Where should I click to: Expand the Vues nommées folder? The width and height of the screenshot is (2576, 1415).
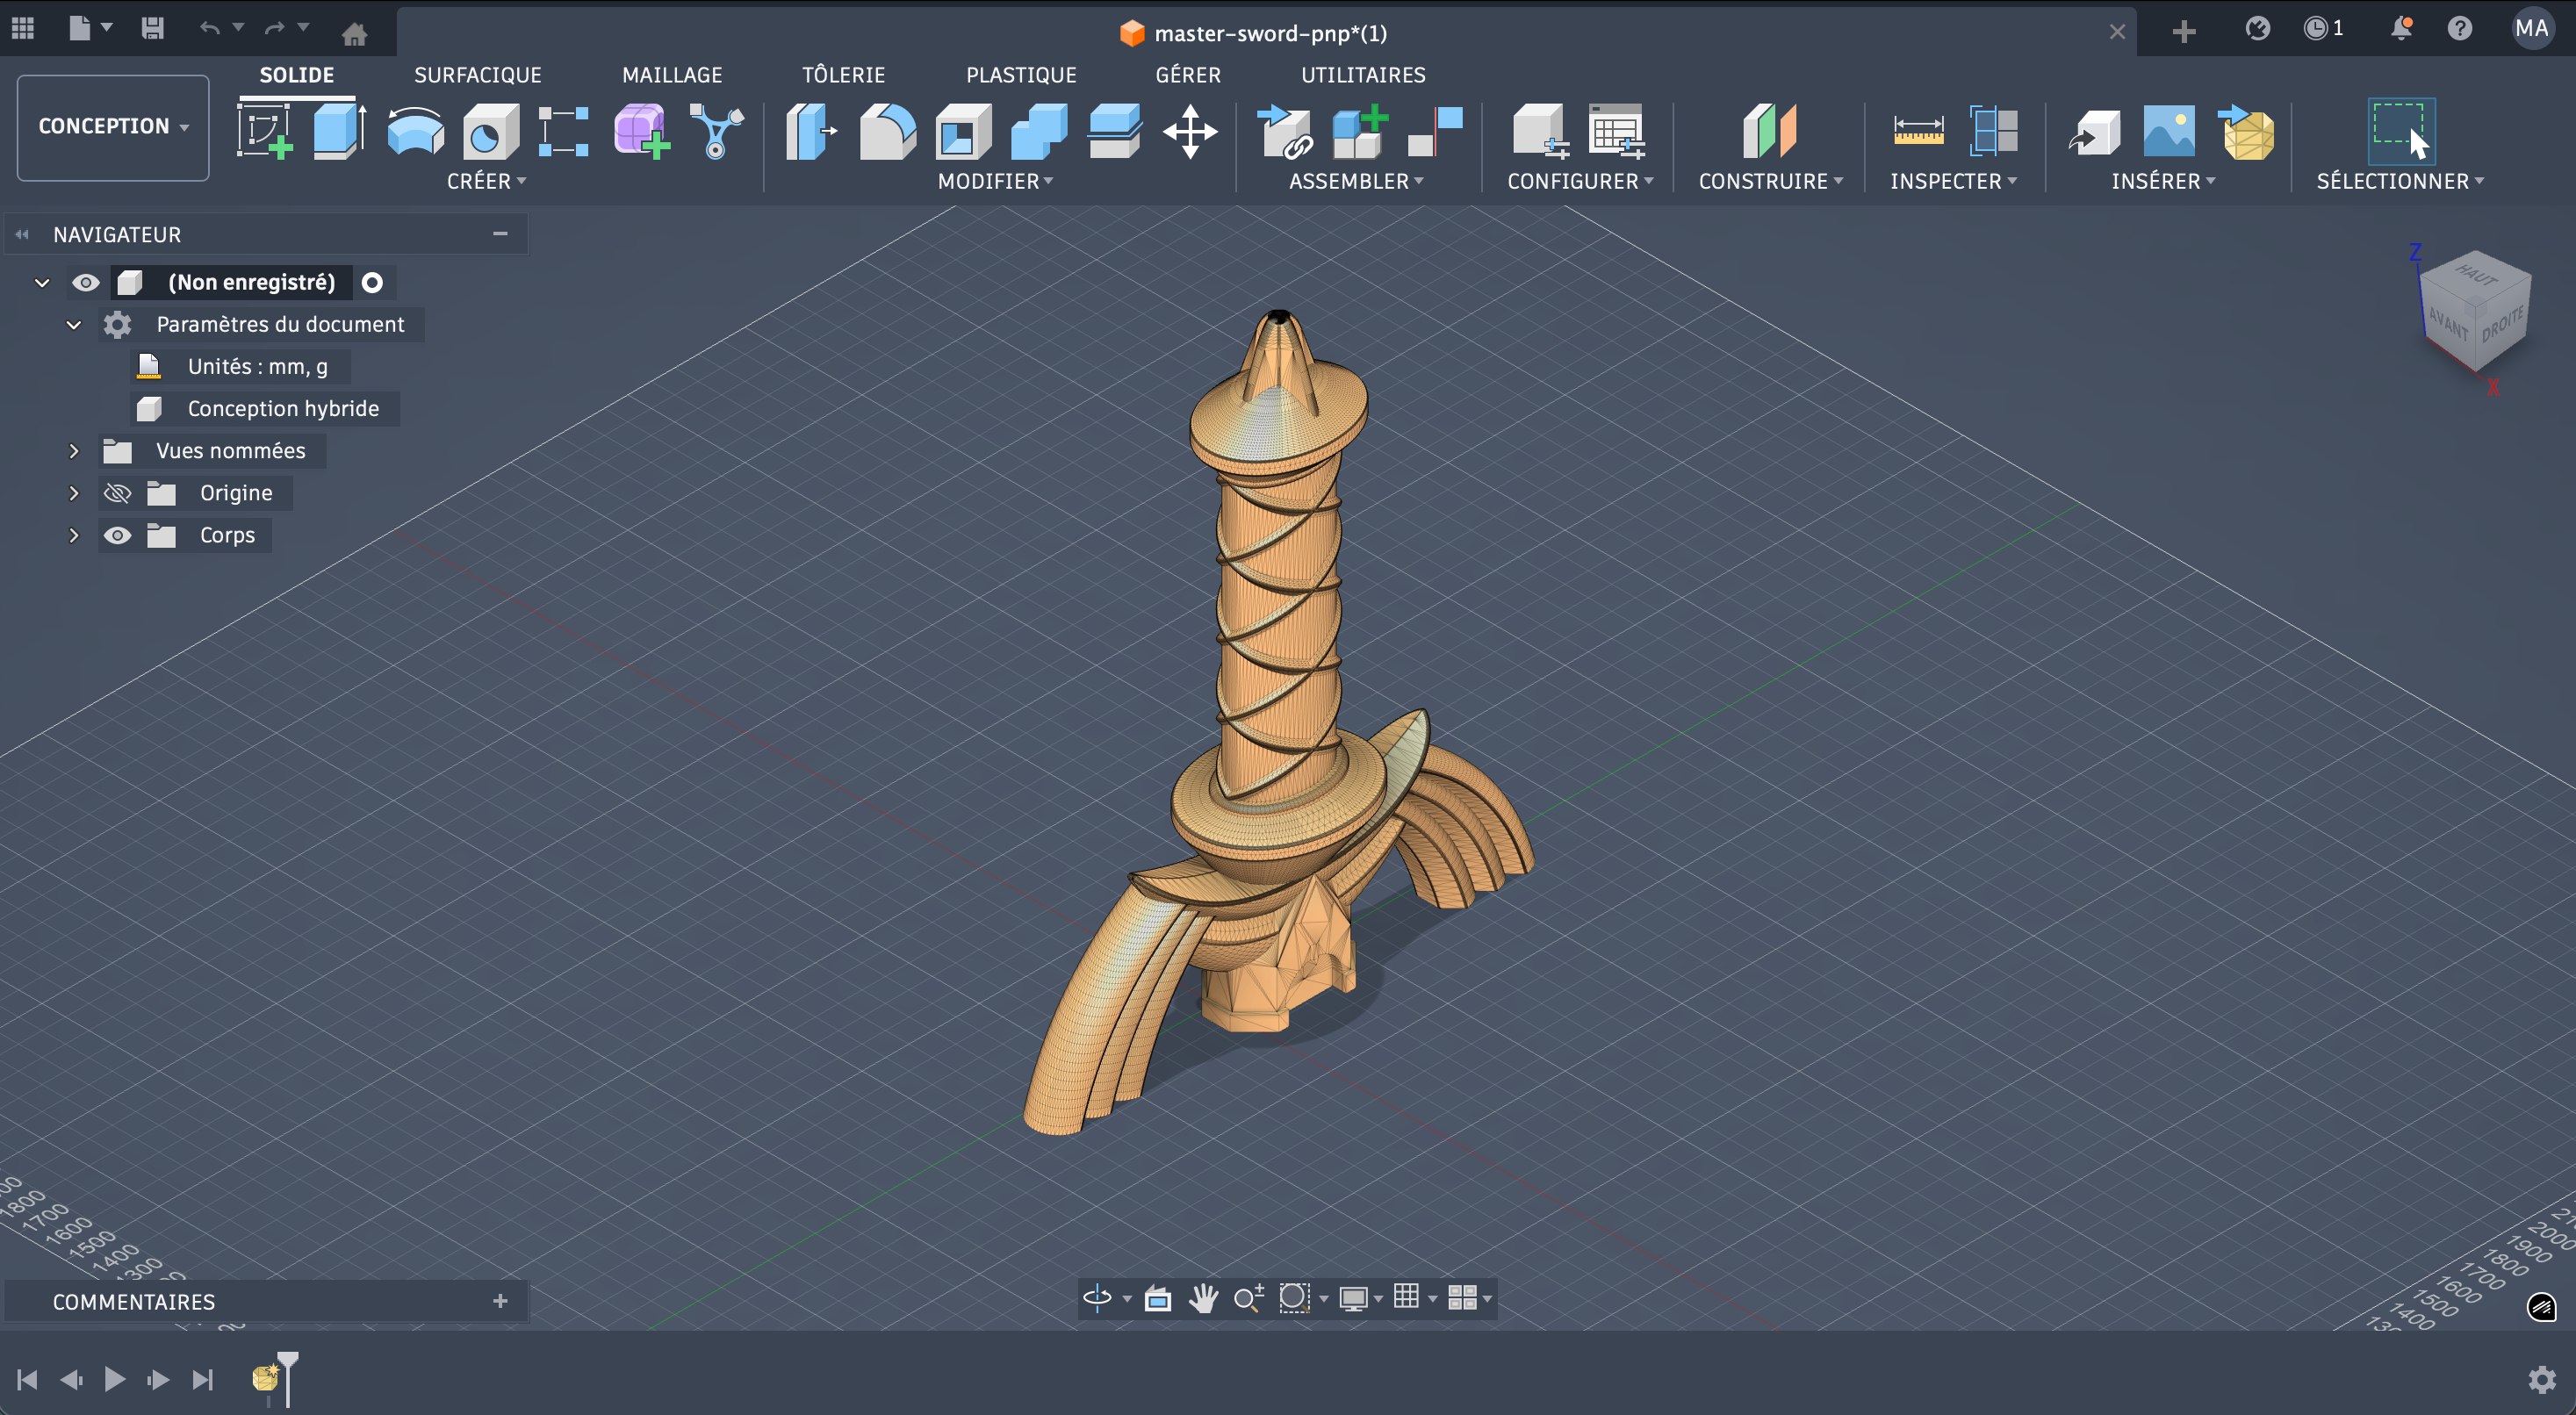coord(73,451)
